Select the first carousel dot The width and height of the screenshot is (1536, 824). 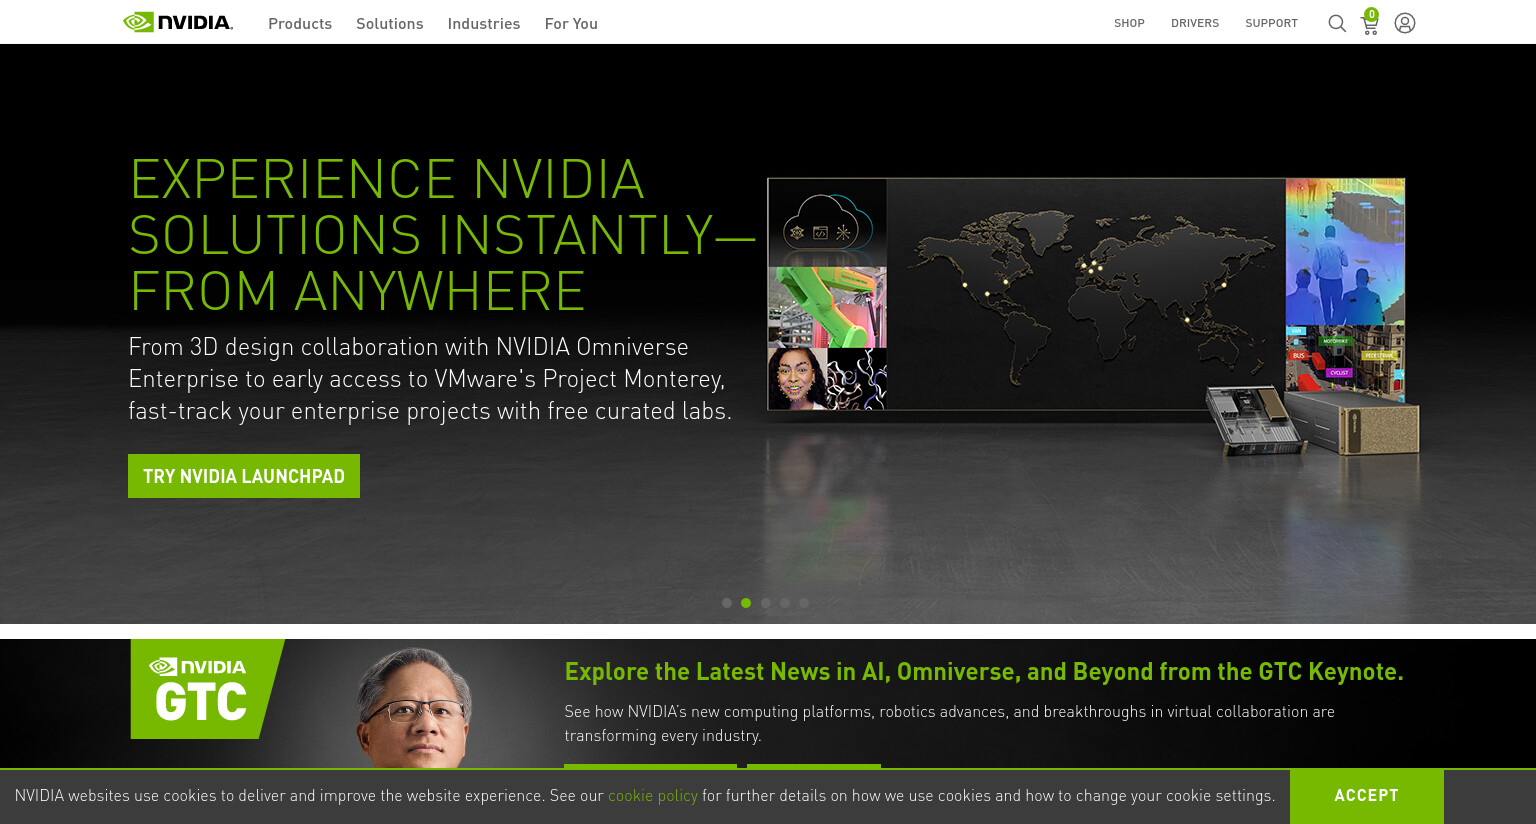[727, 603]
